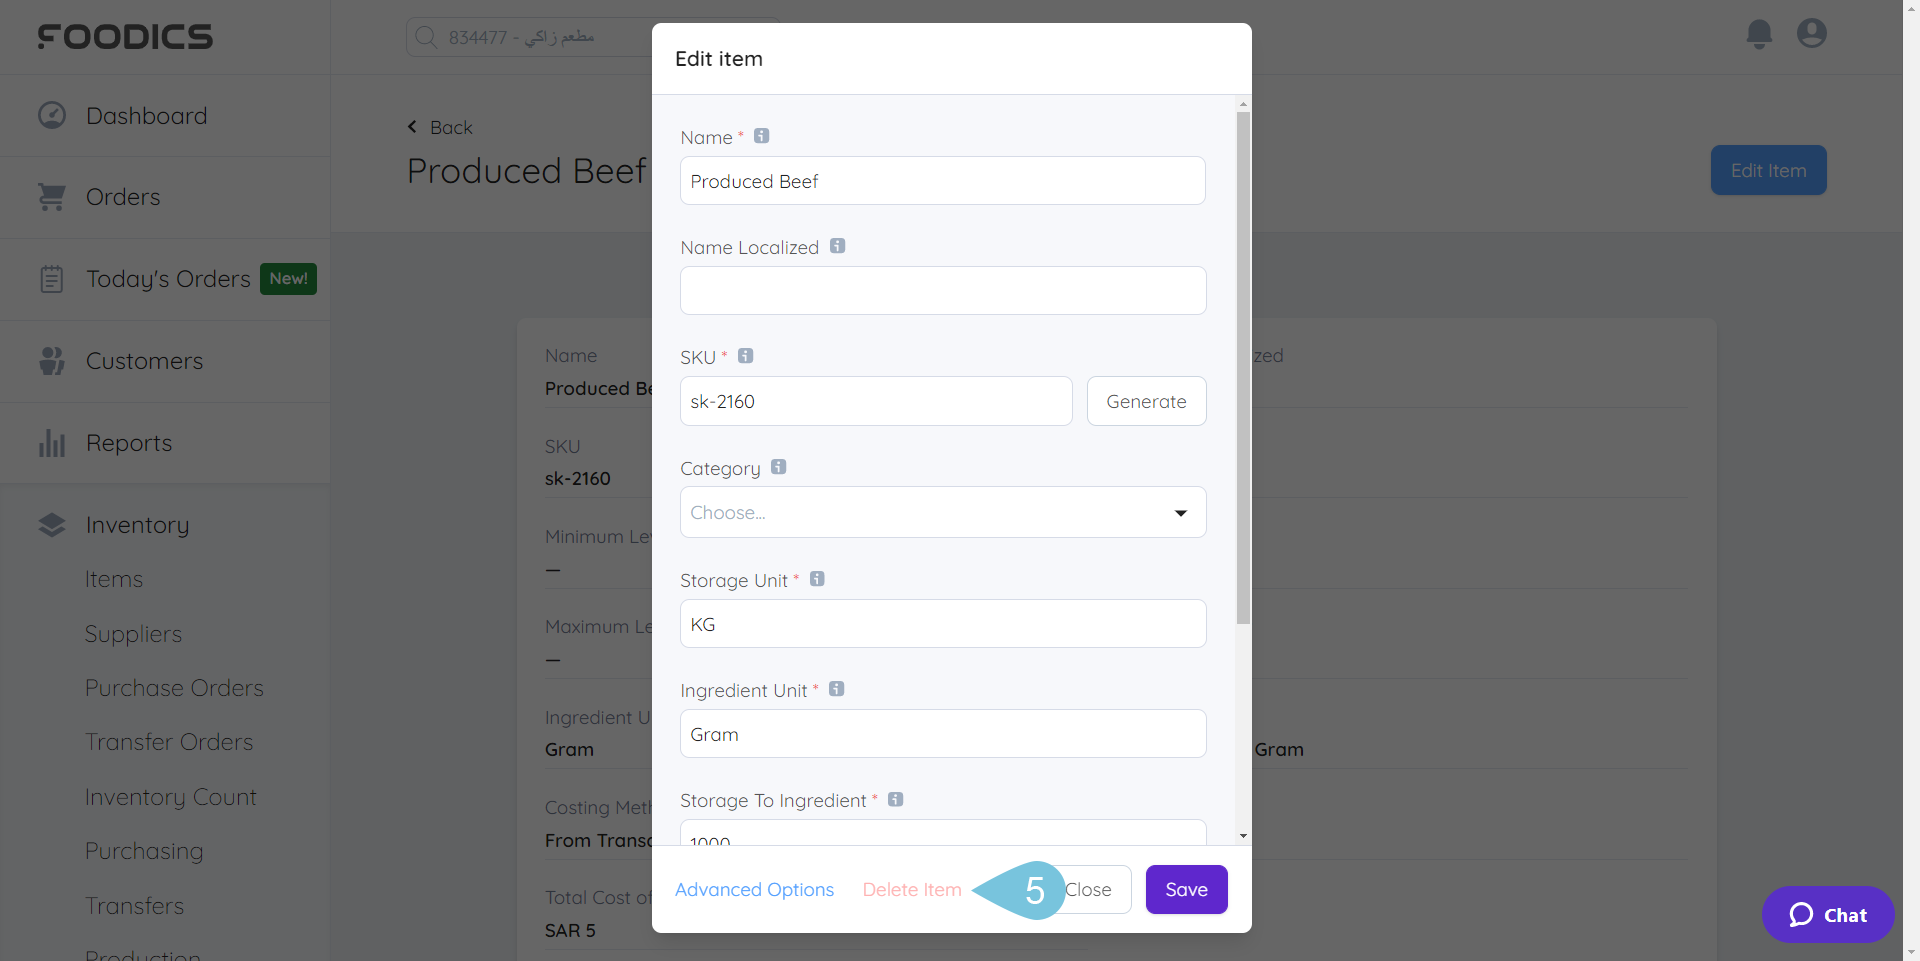Open Advanced Options link
1920x961 pixels.
(754, 889)
